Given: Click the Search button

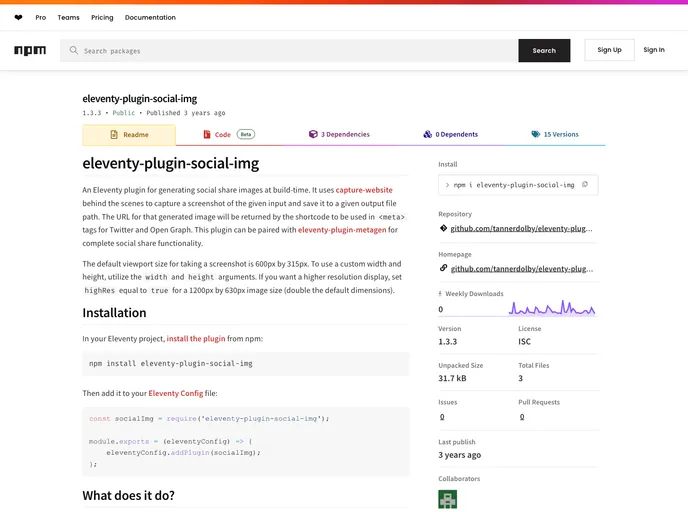Looking at the screenshot, I should click(544, 50).
